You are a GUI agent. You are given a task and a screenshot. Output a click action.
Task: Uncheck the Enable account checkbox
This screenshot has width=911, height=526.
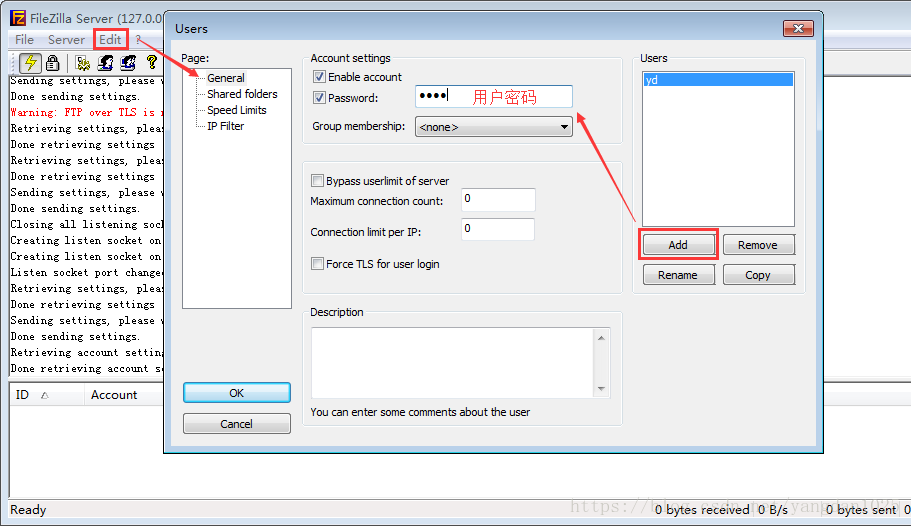pyautogui.click(x=319, y=77)
